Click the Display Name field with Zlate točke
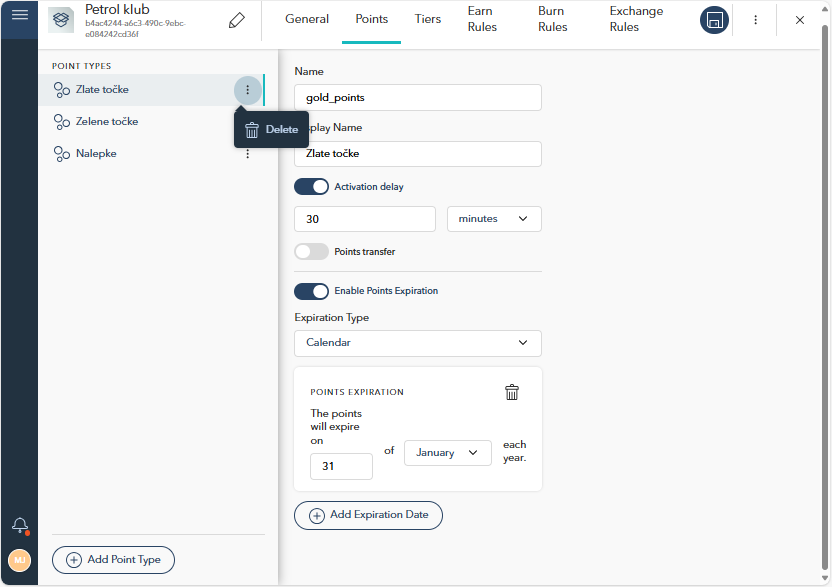This screenshot has height=587, width=832. coord(418,154)
